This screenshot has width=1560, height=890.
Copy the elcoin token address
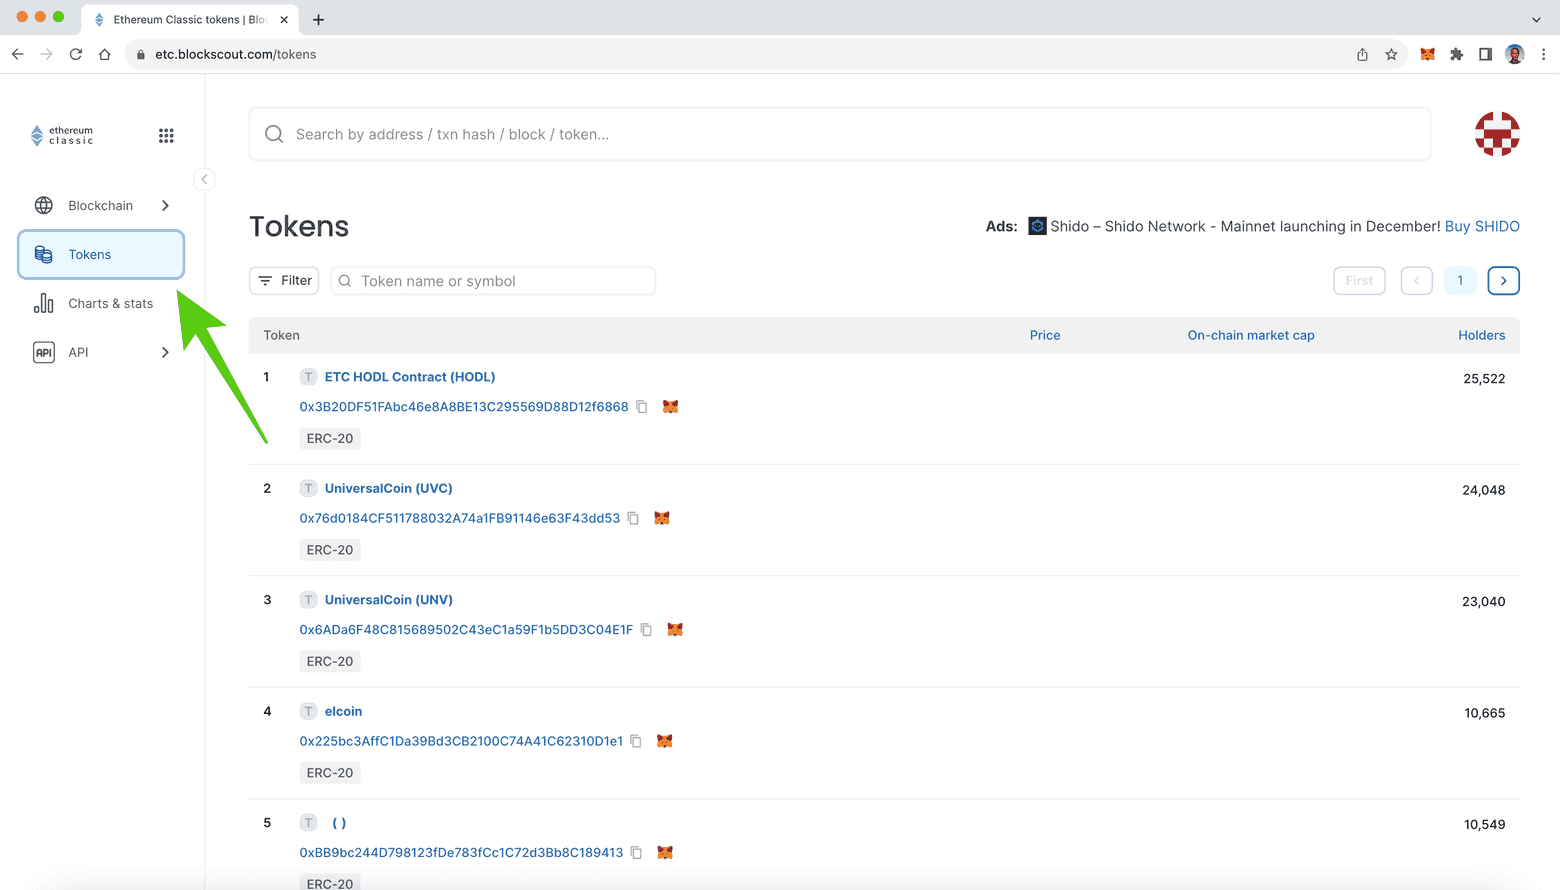click(636, 741)
